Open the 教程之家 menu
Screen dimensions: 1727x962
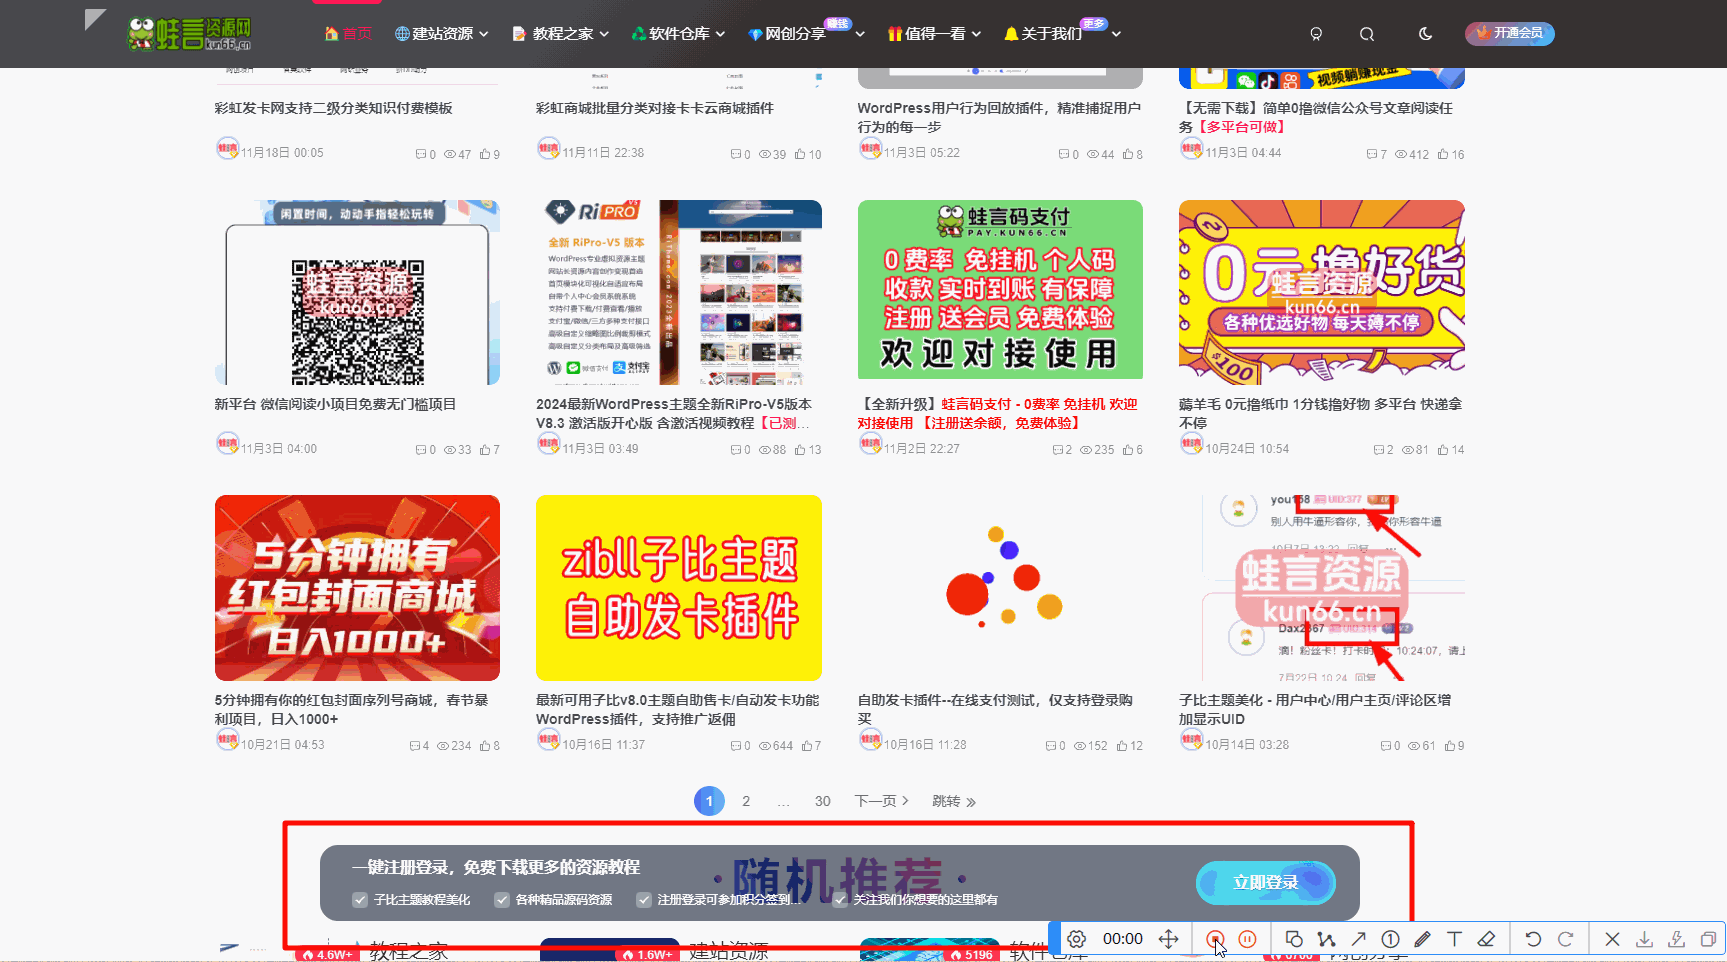click(x=557, y=33)
